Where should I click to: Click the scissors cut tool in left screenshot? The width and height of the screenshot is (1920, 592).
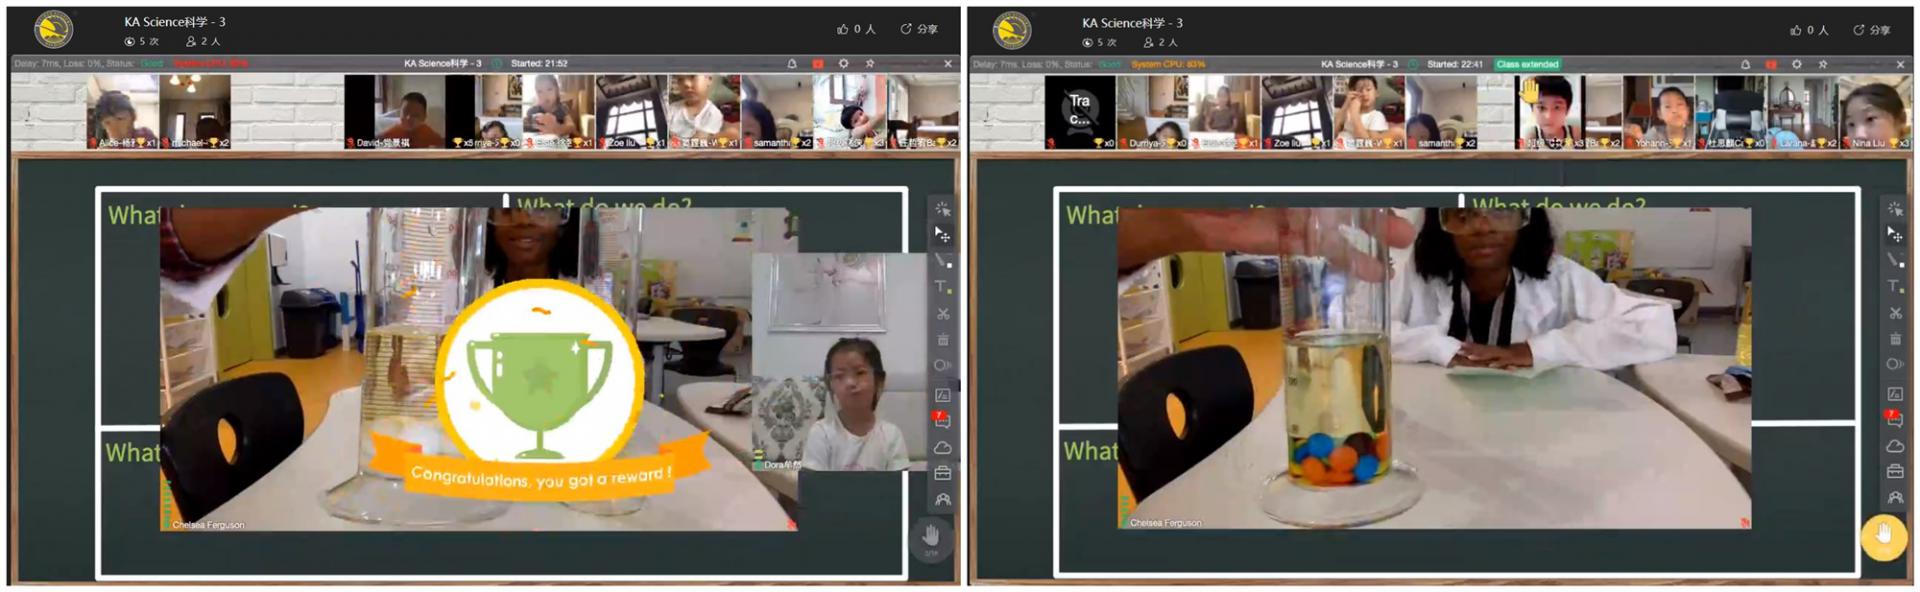click(942, 313)
